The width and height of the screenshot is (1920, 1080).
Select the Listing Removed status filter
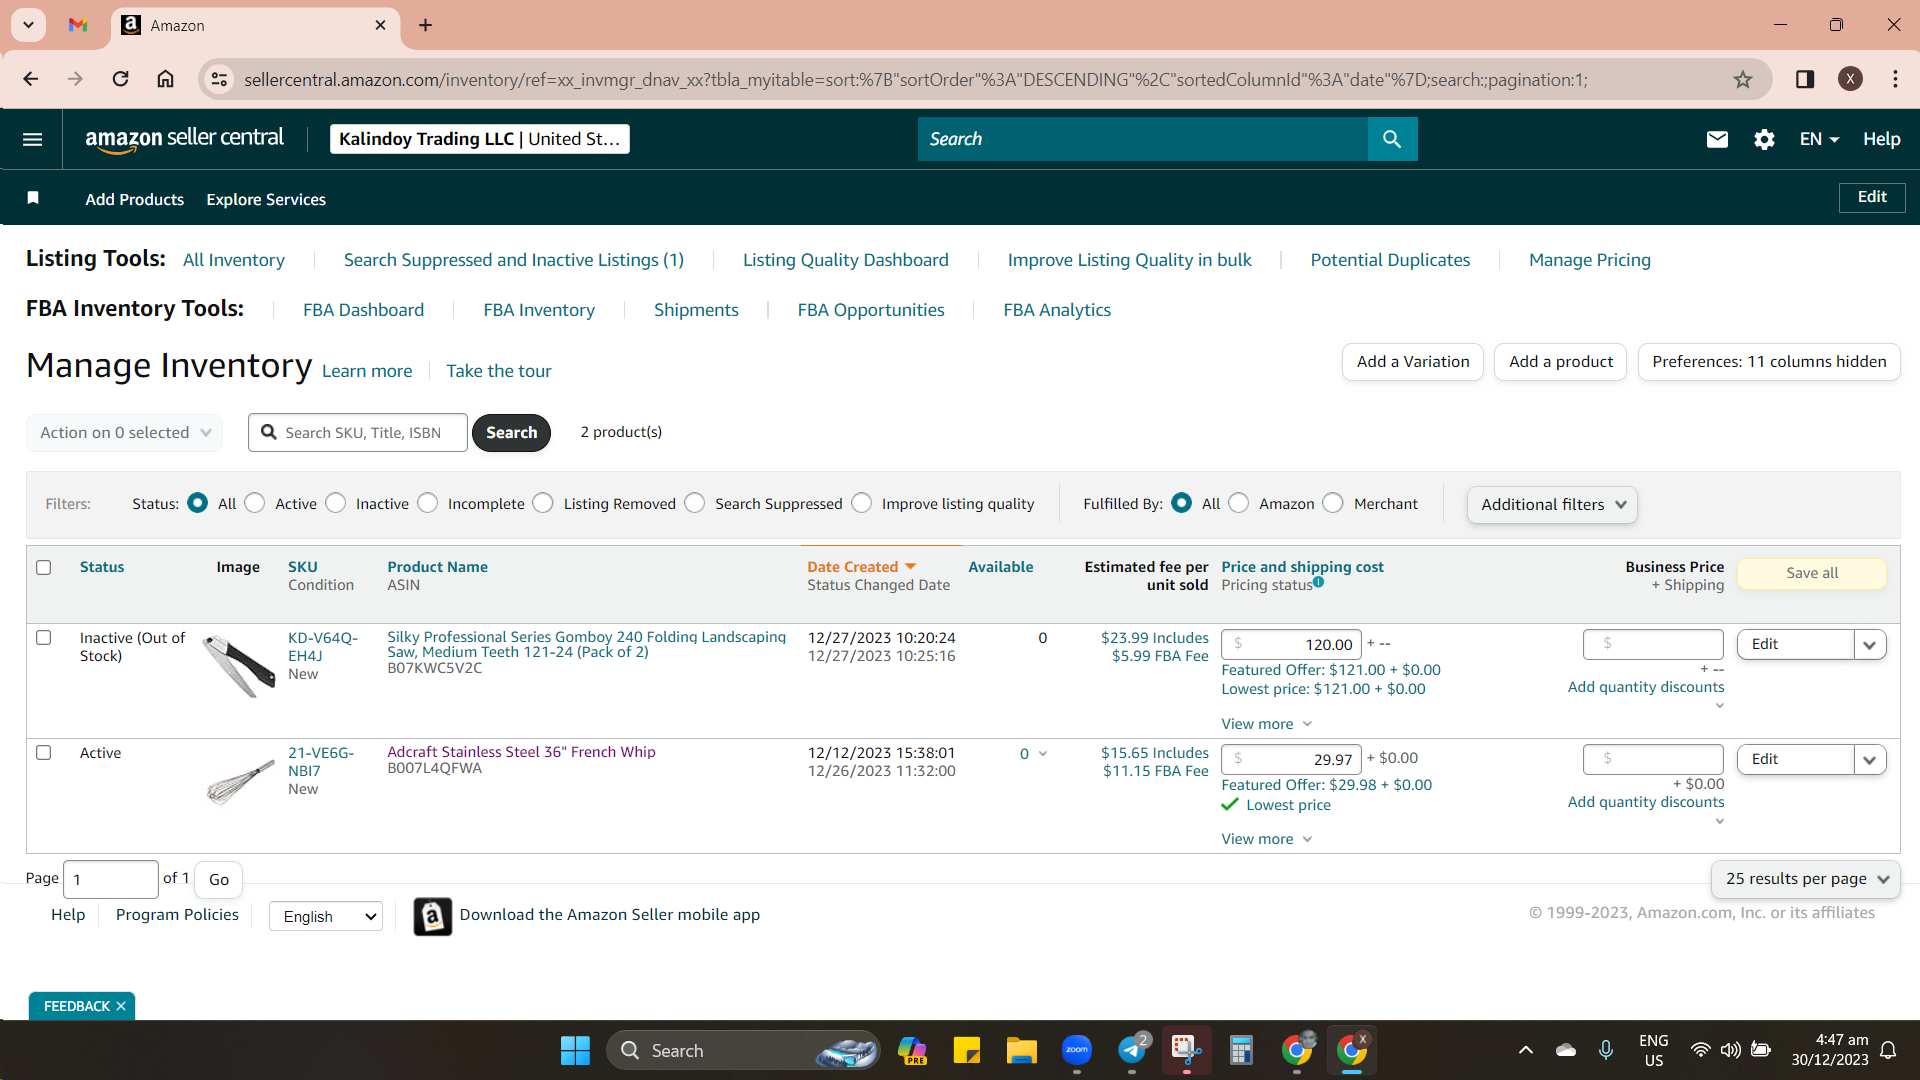543,503
